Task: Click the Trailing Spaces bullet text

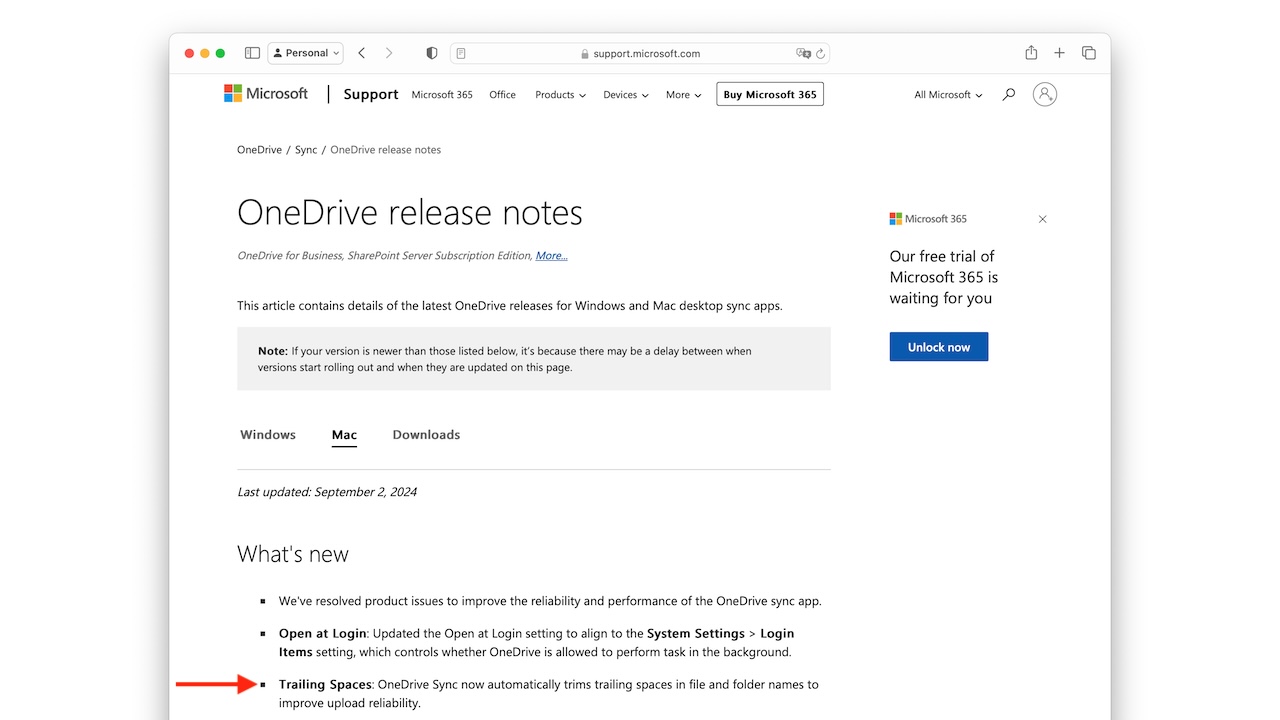Action: 549,694
